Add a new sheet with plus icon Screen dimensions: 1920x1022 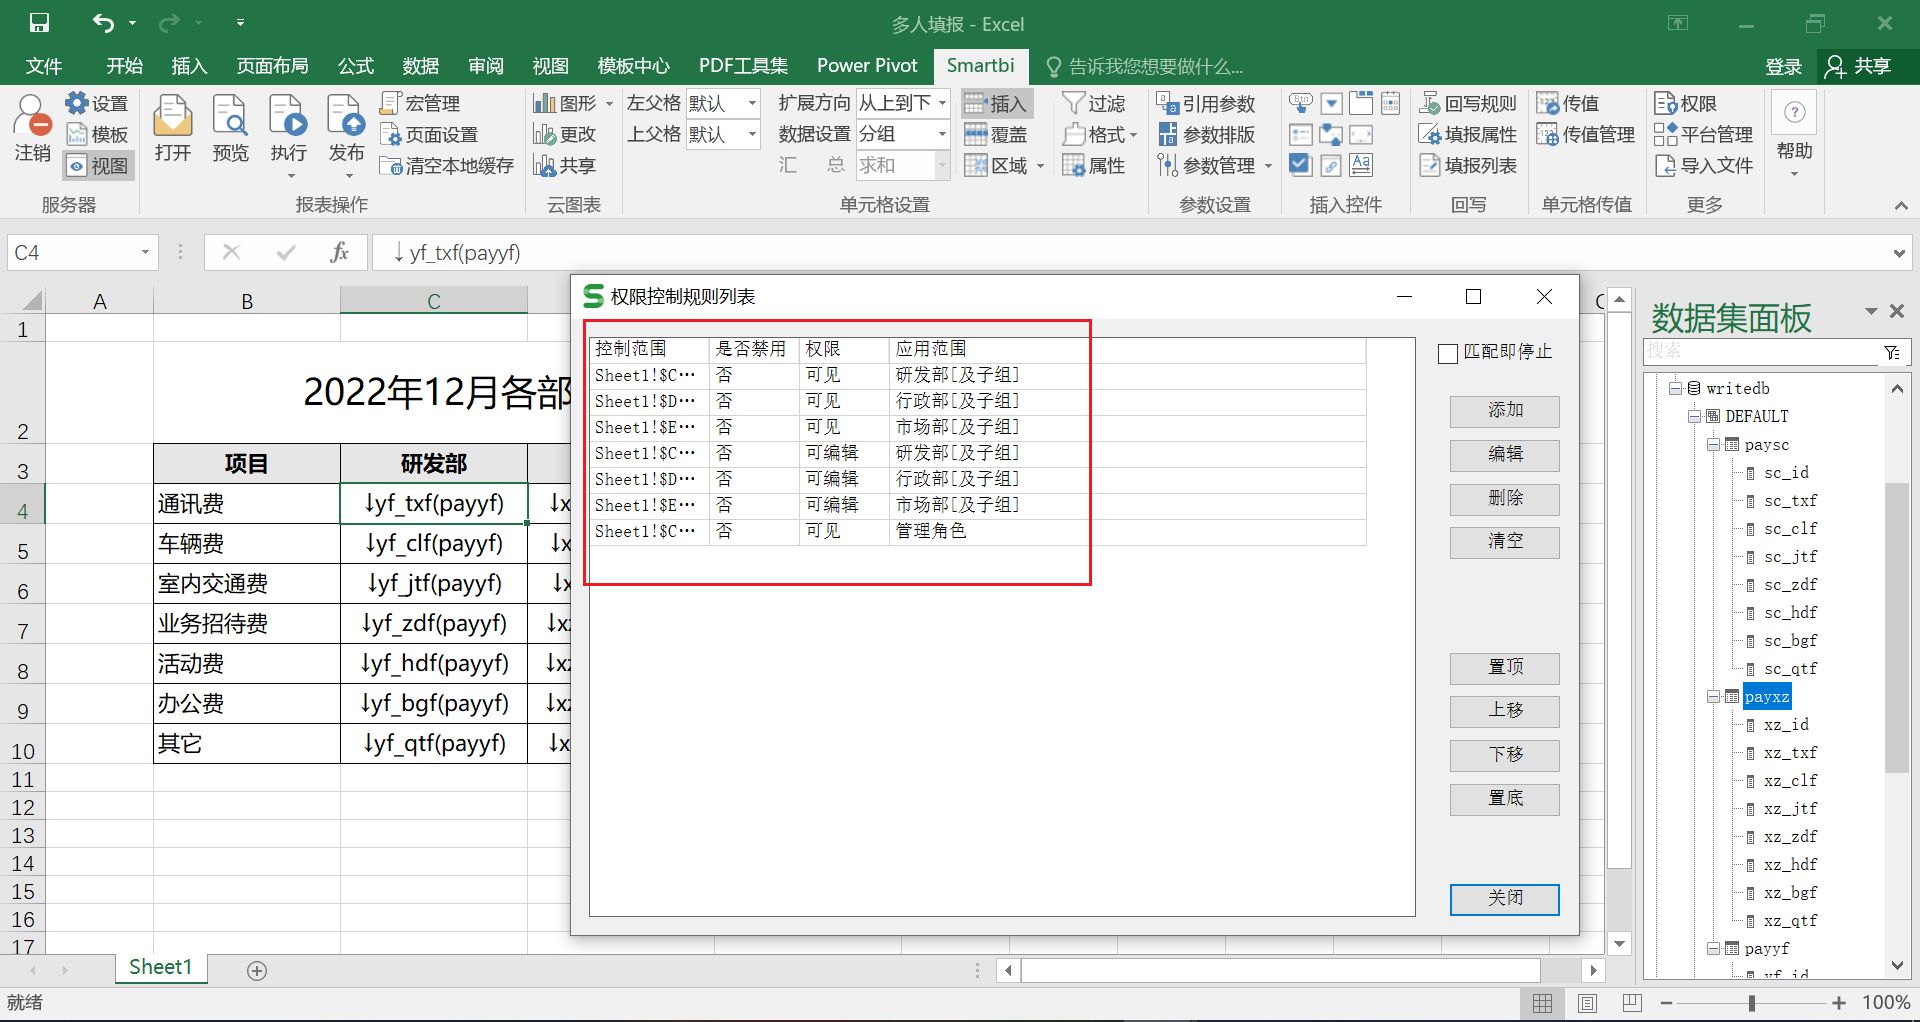pyautogui.click(x=257, y=970)
